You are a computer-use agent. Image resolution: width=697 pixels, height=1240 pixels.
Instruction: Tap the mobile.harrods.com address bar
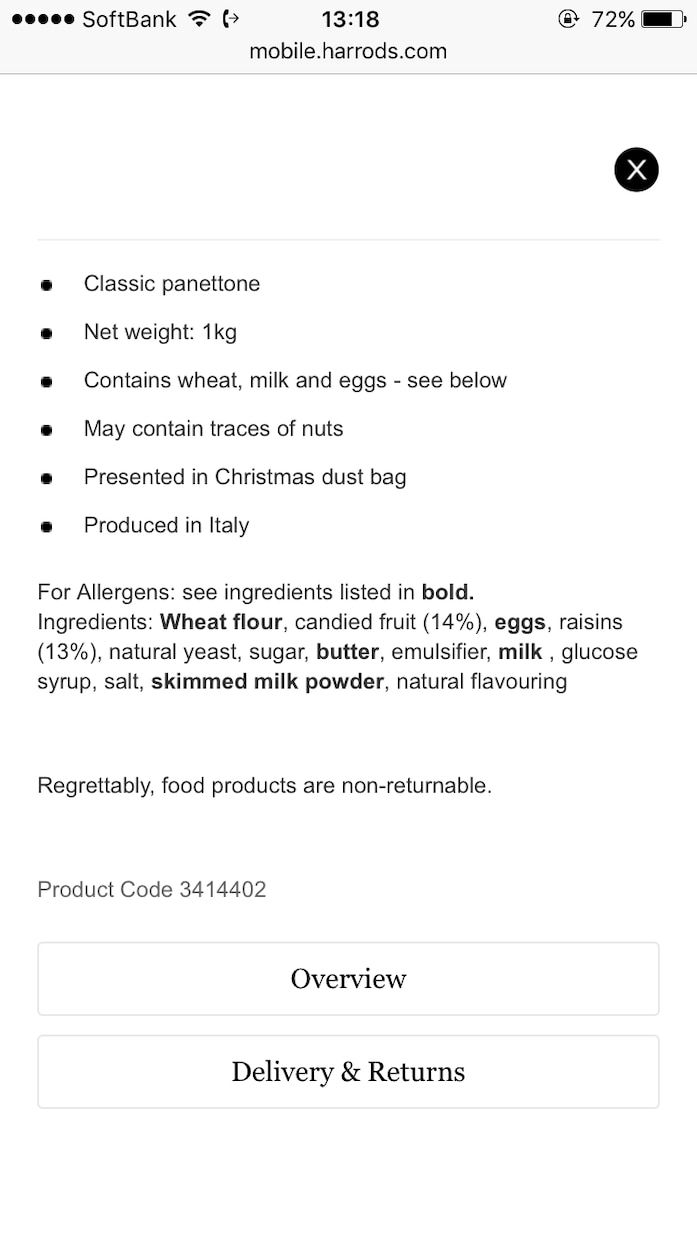coord(348,51)
